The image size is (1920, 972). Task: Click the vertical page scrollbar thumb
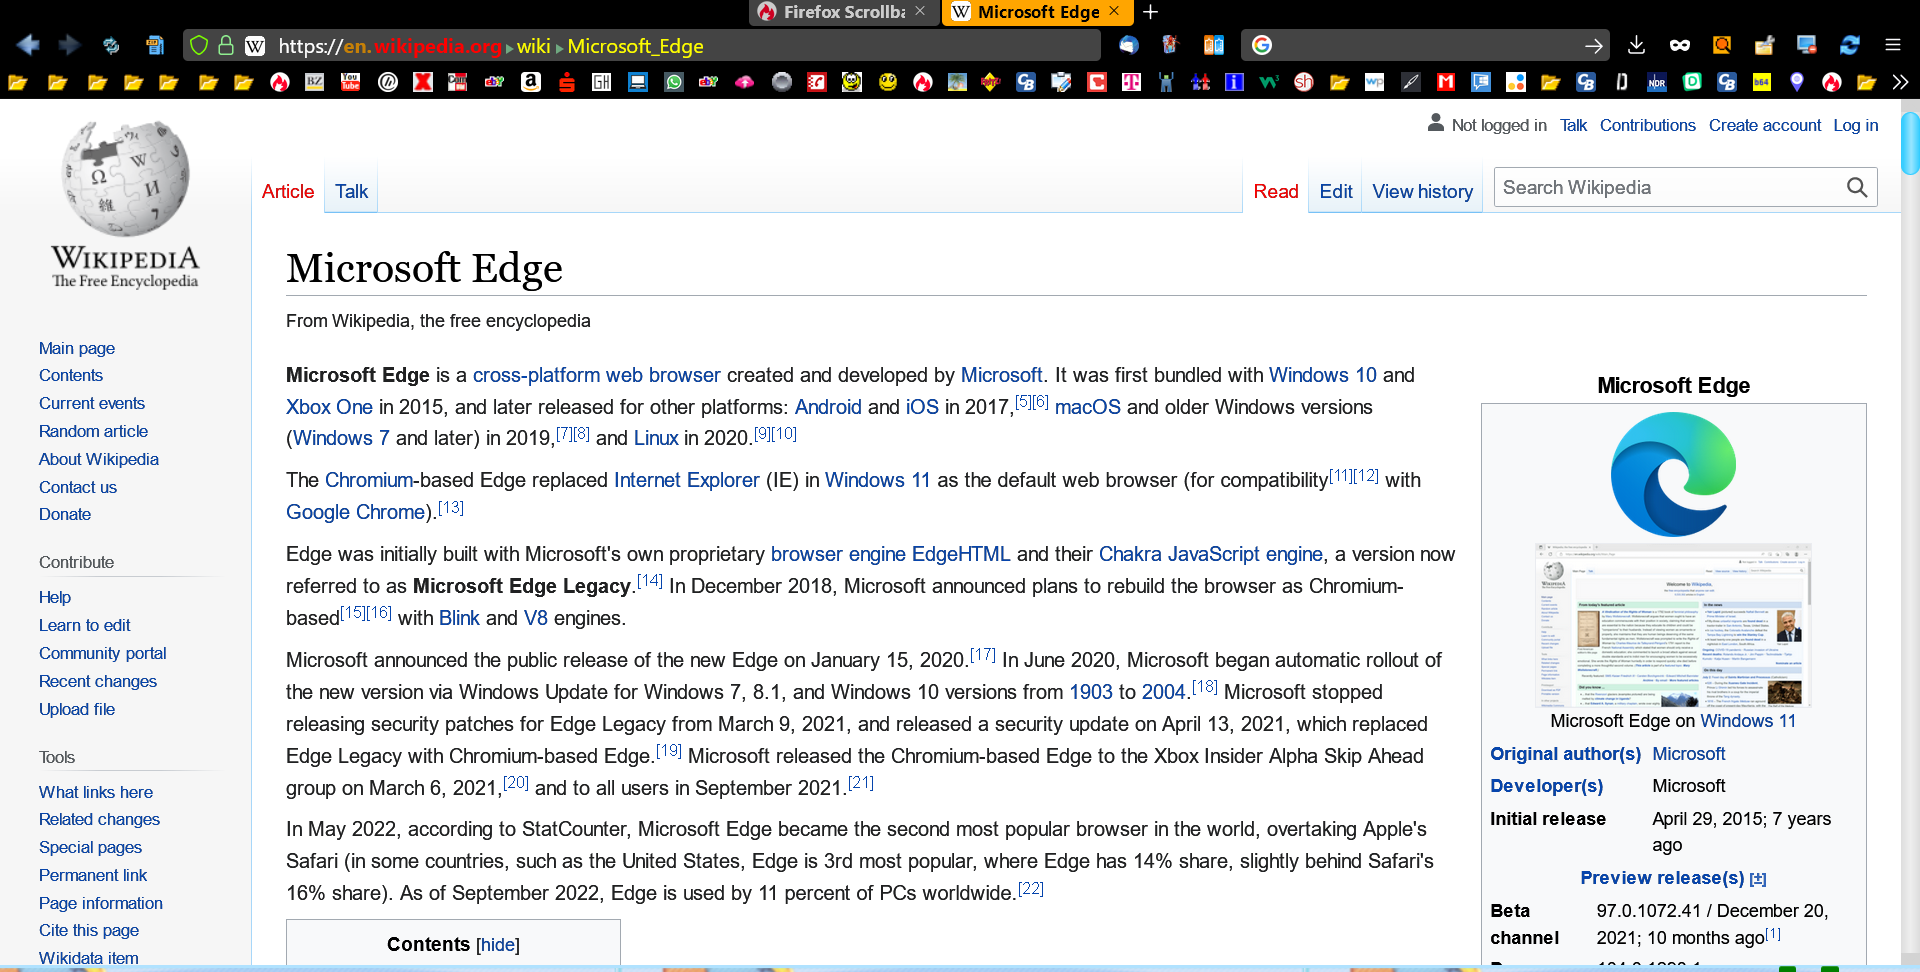click(x=1910, y=144)
